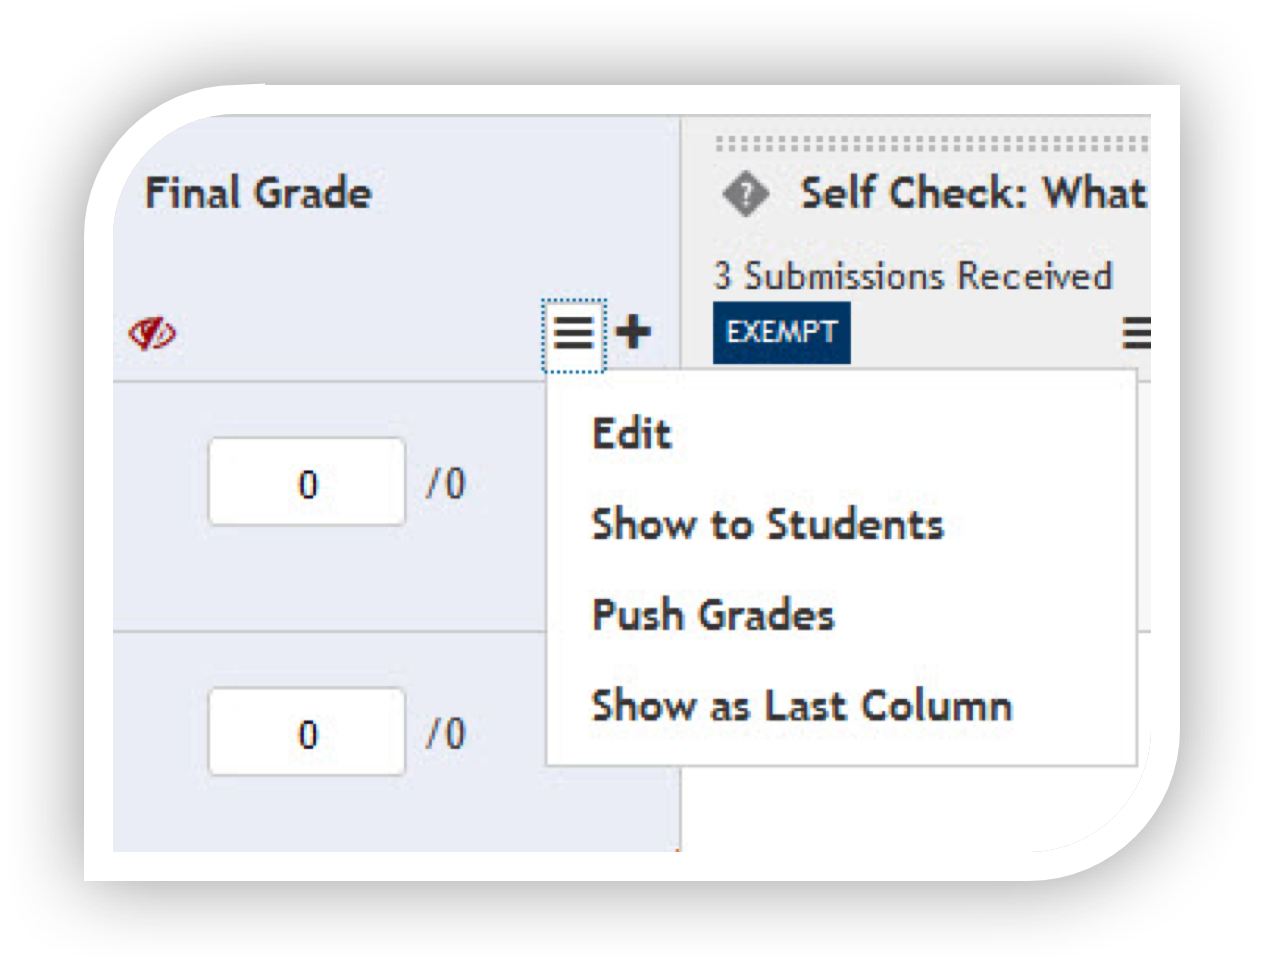Screen dimensions: 1264x965
Task: Click the second row grade input field
Action: tap(306, 733)
